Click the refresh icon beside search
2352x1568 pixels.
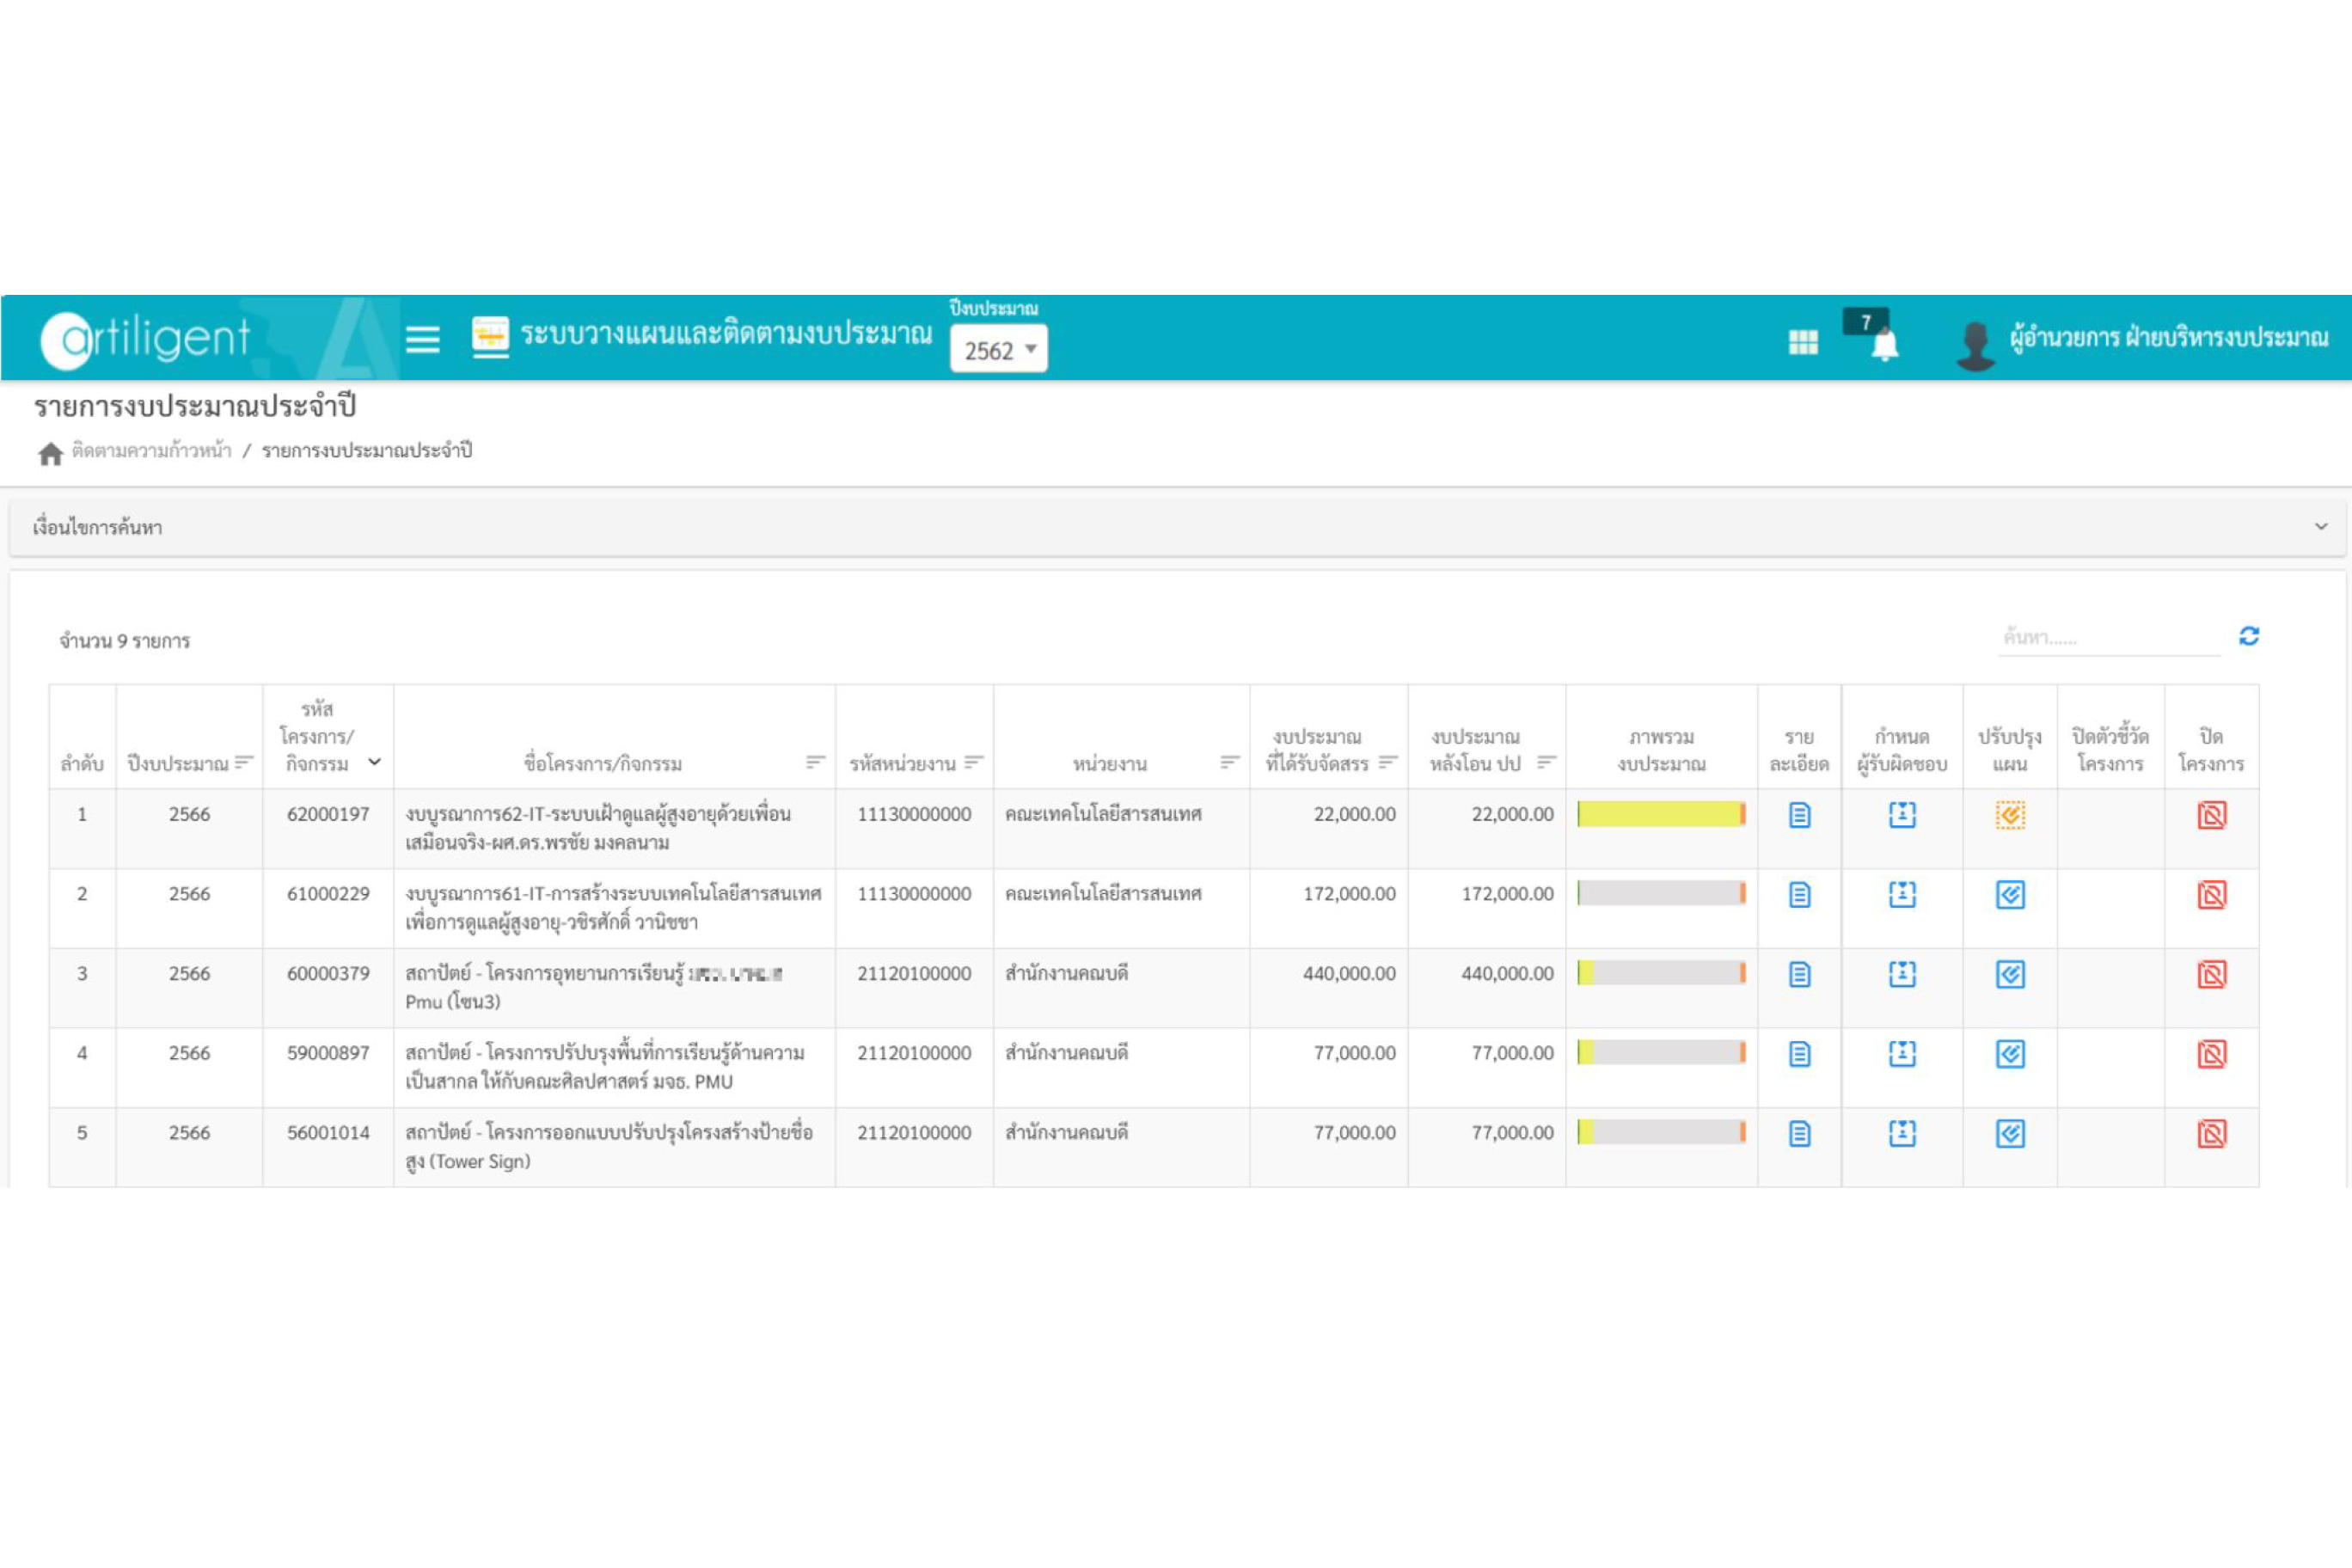2248,636
